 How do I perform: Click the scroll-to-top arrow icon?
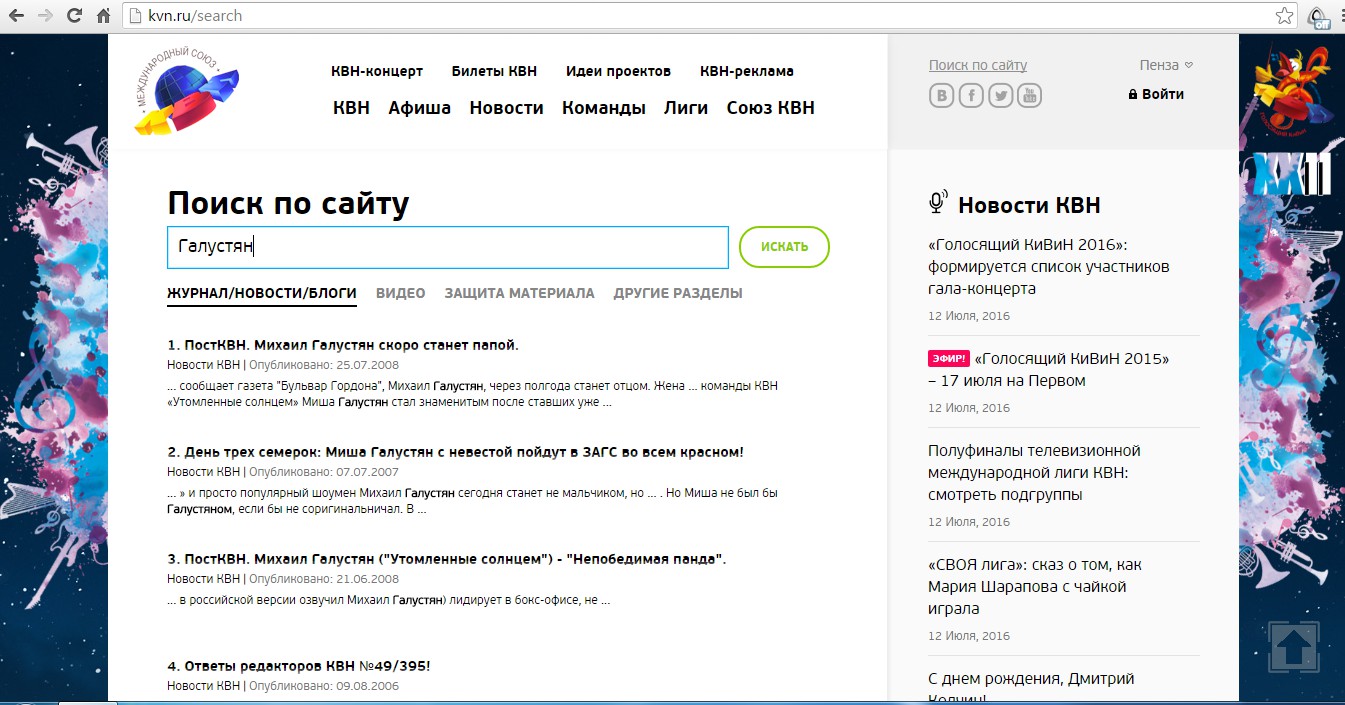pyautogui.click(x=1294, y=647)
